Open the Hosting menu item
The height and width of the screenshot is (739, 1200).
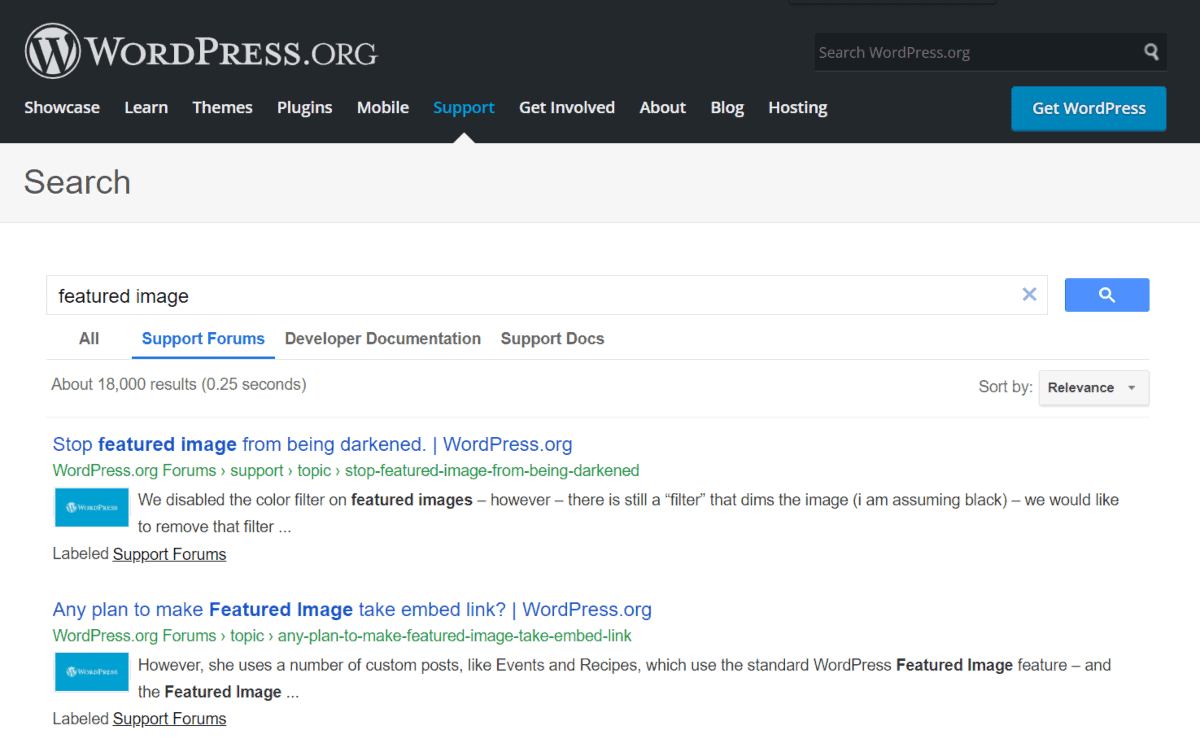coord(798,108)
